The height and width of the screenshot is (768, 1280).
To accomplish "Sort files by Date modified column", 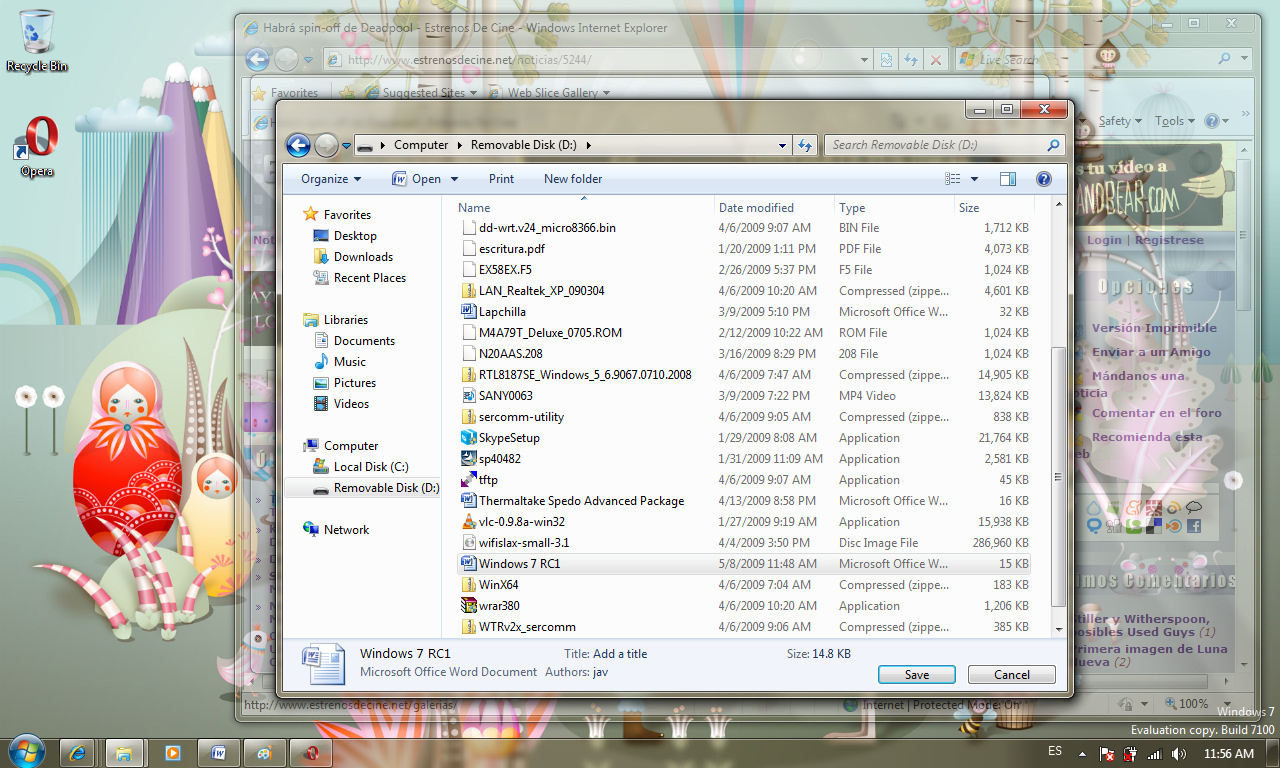I will click(756, 208).
